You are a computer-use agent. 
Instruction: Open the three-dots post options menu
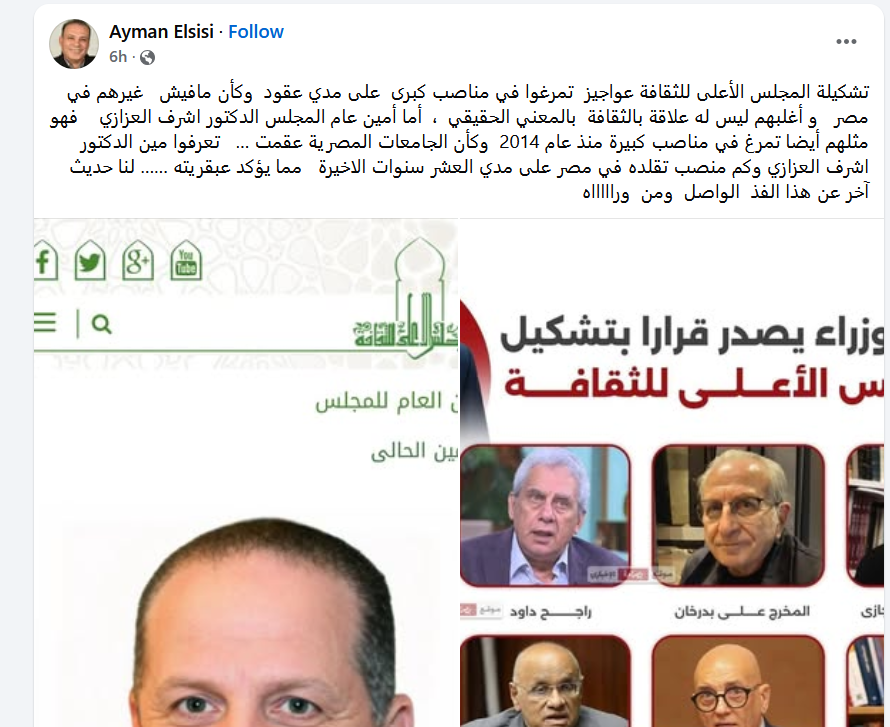tap(846, 41)
